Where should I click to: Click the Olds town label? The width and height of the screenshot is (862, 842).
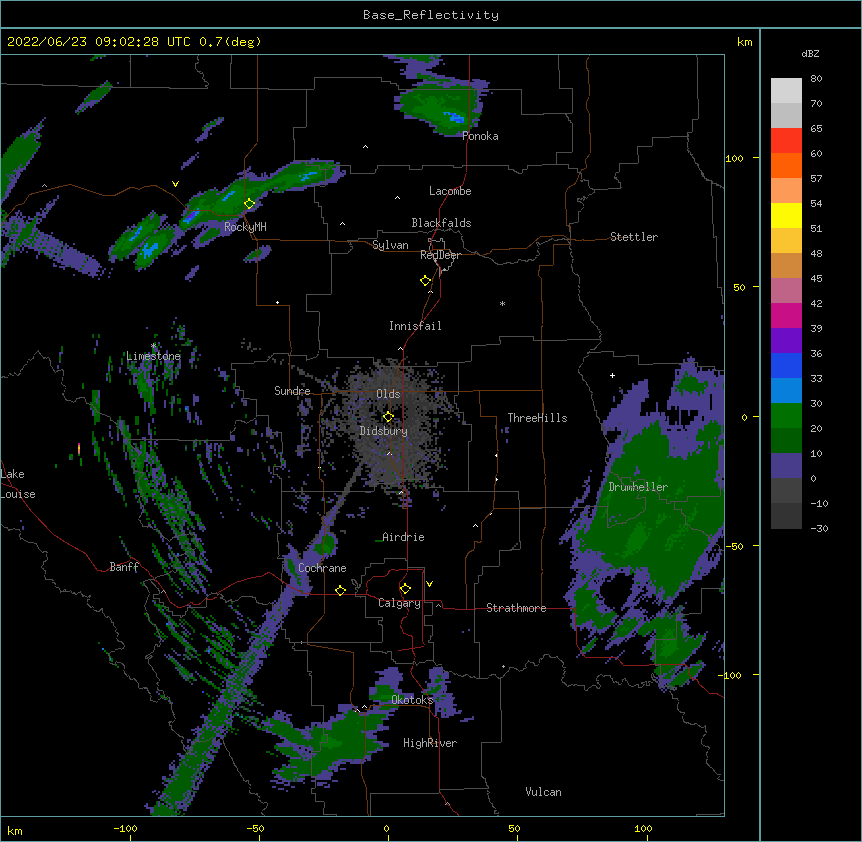click(x=388, y=394)
